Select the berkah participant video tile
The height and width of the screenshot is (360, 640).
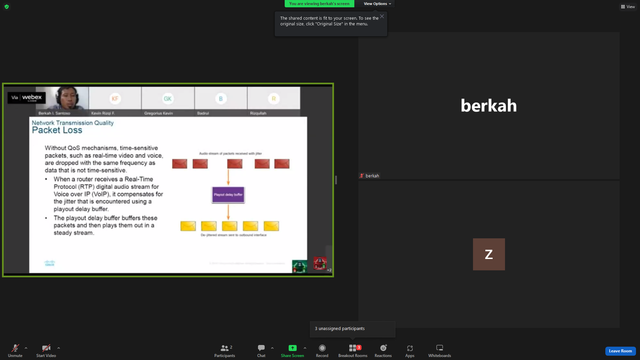[489, 105]
